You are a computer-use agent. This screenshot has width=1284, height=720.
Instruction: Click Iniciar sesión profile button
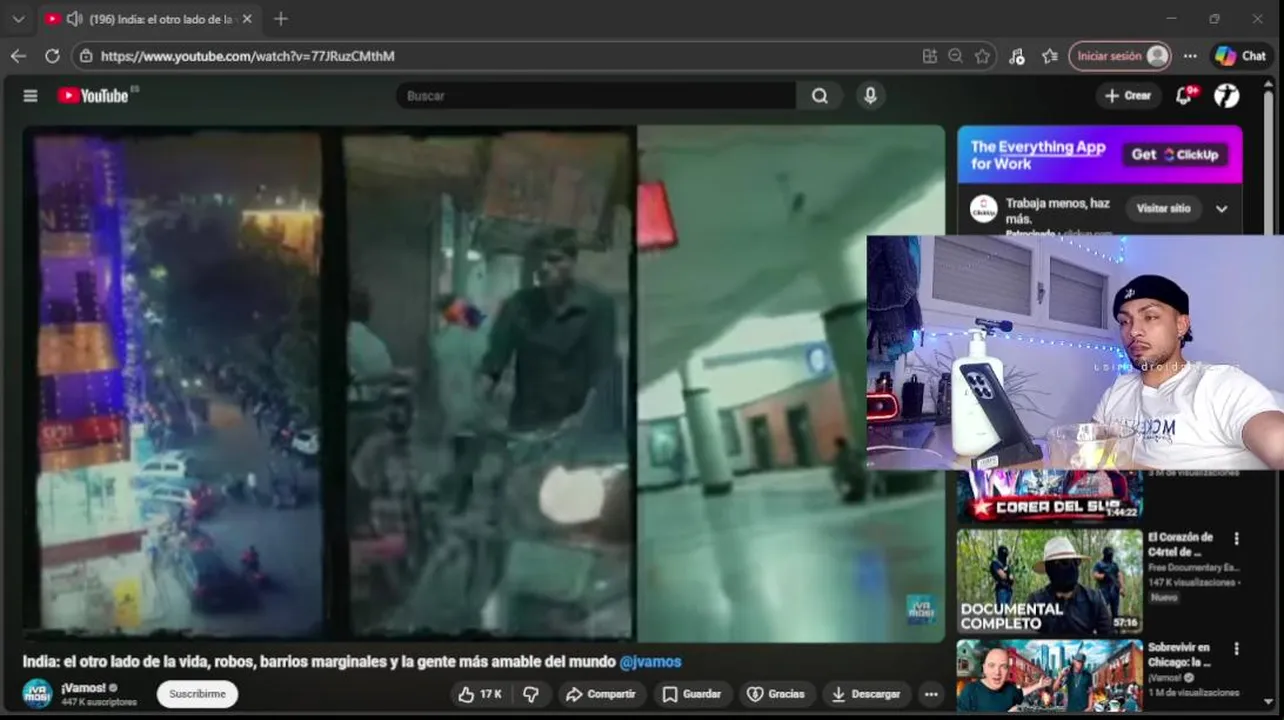pos(1119,56)
